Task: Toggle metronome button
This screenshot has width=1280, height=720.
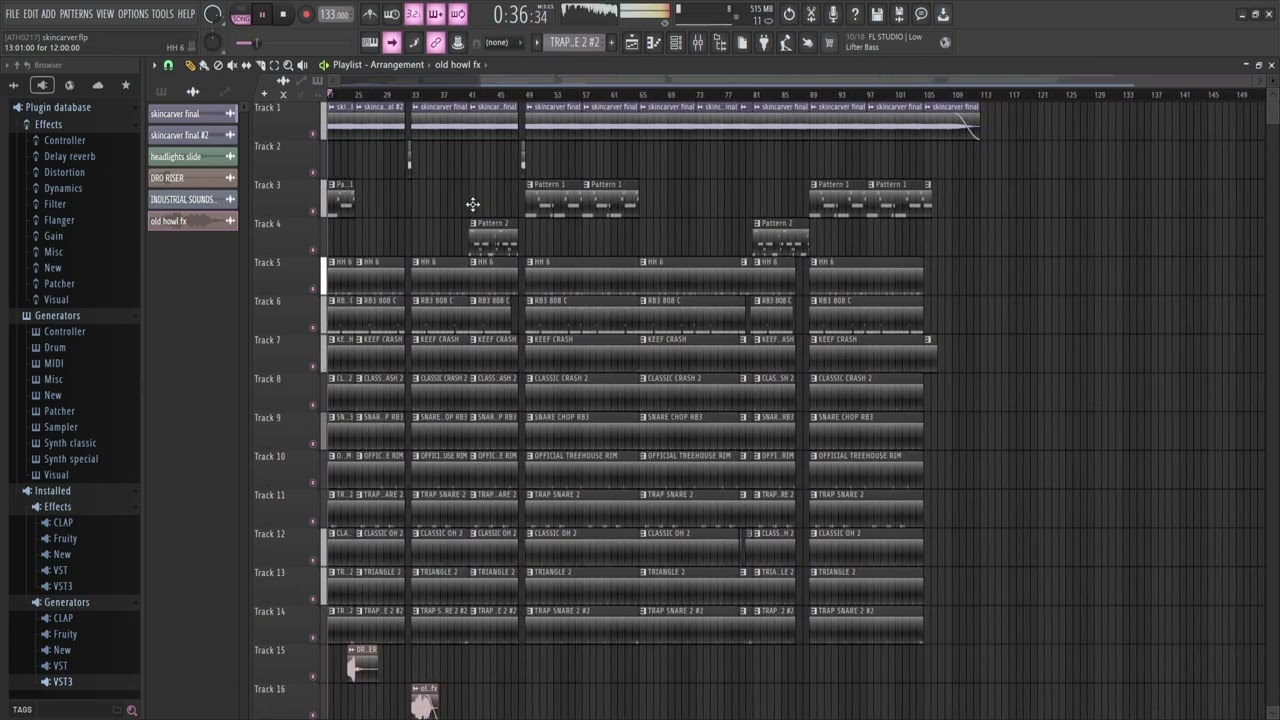Action: [370, 14]
